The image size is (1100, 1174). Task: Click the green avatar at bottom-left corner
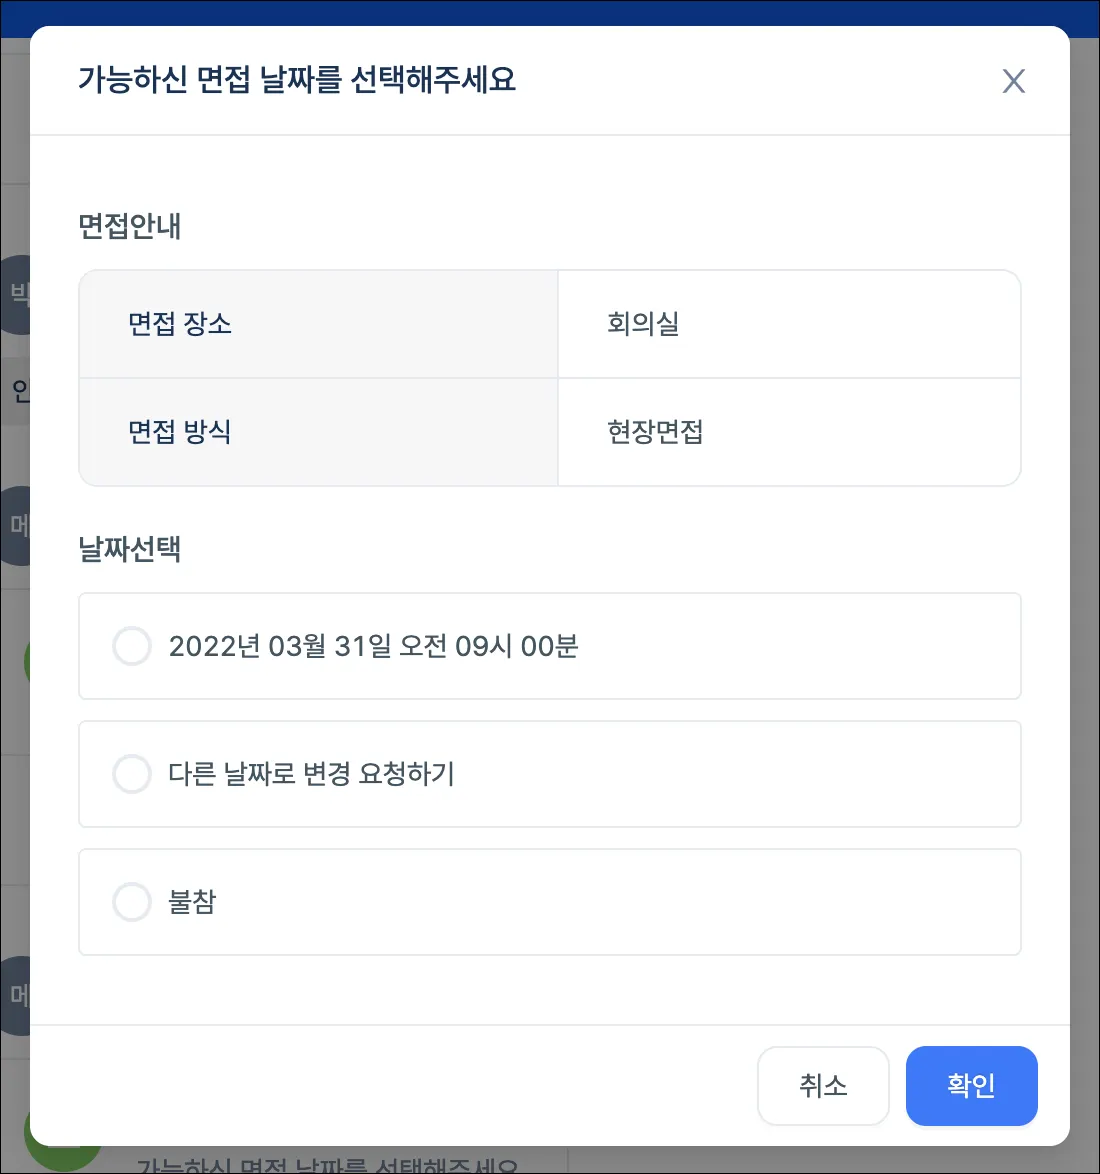(60, 1158)
